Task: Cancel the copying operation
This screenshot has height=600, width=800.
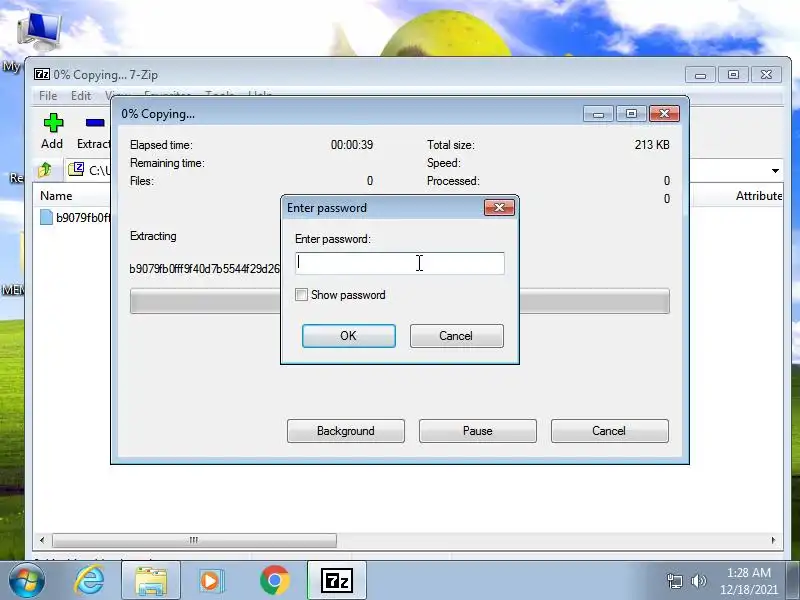Action: pyautogui.click(x=610, y=431)
